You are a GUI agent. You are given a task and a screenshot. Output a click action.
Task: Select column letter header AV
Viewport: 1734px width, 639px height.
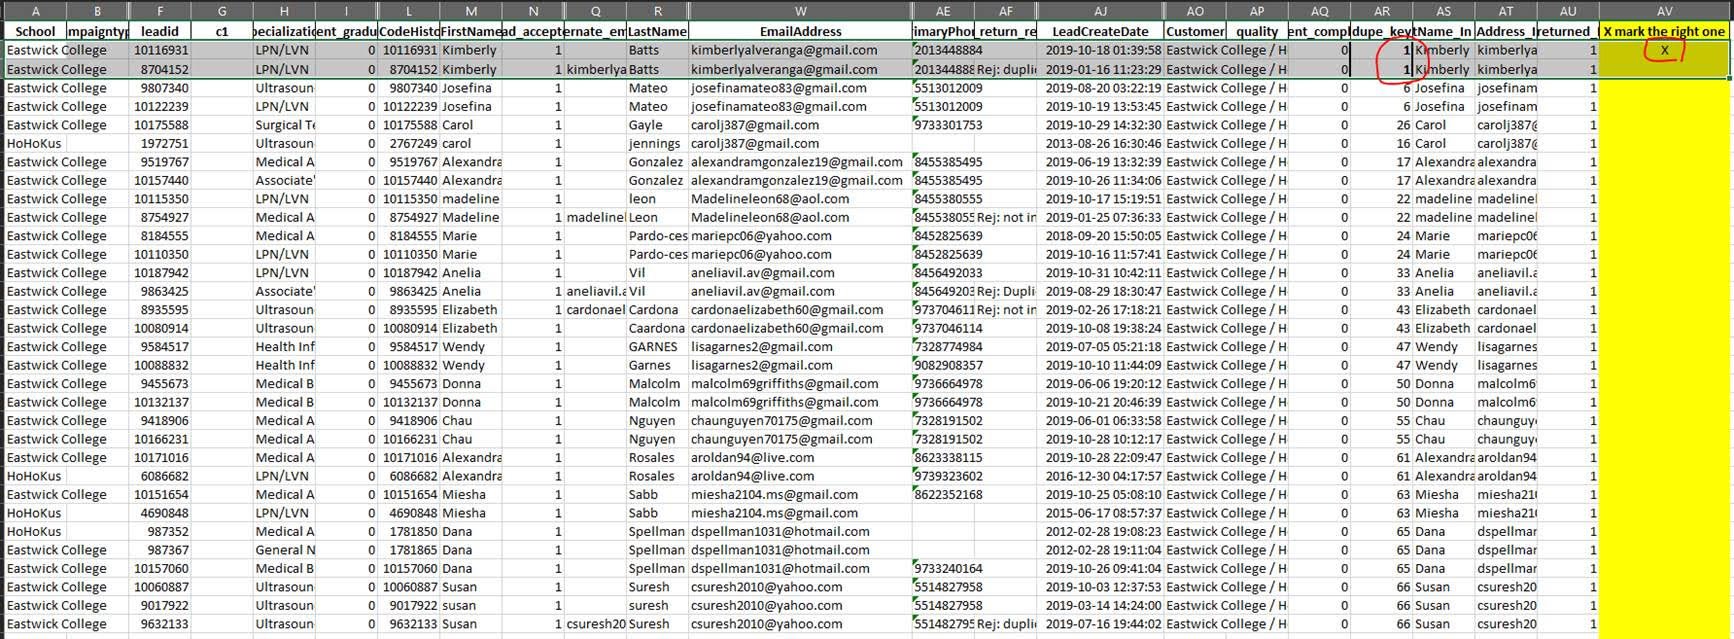[x=1664, y=11]
